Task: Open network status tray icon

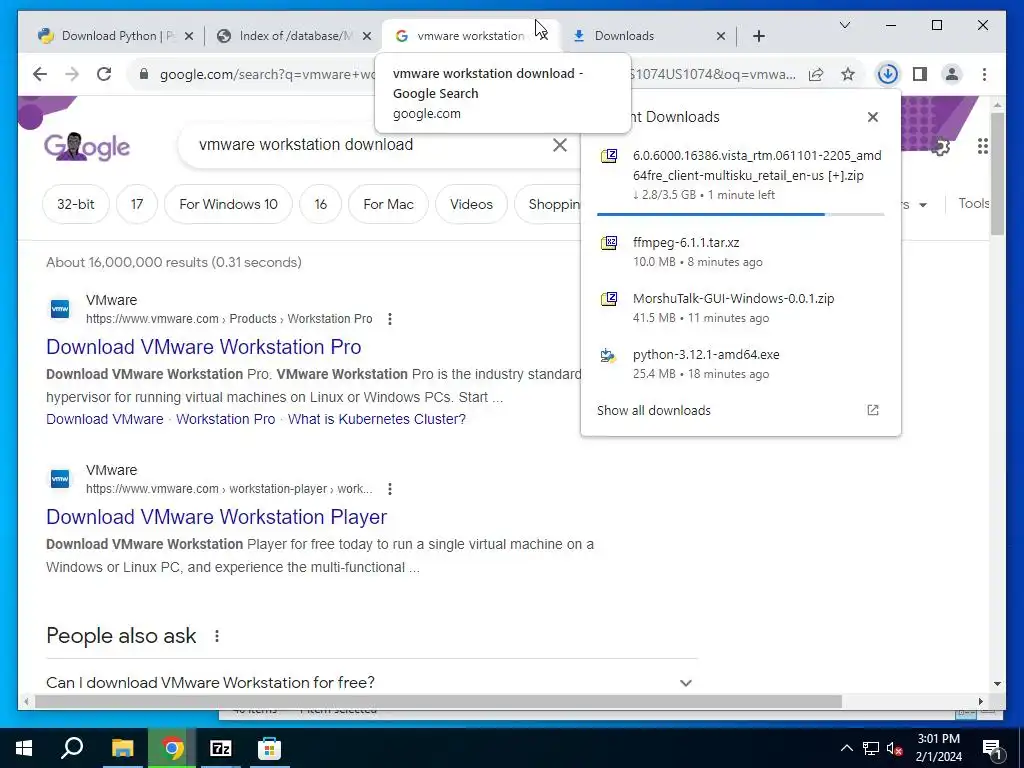Action: point(871,748)
